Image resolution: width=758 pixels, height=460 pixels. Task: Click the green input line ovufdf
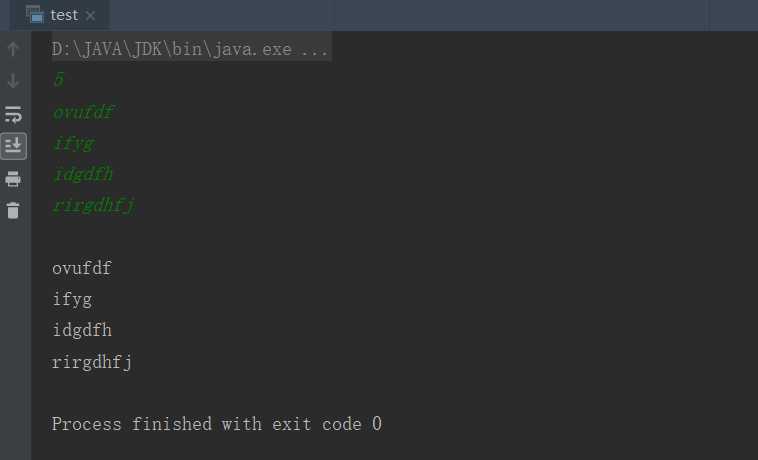pyautogui.click(x=83, y=112)
